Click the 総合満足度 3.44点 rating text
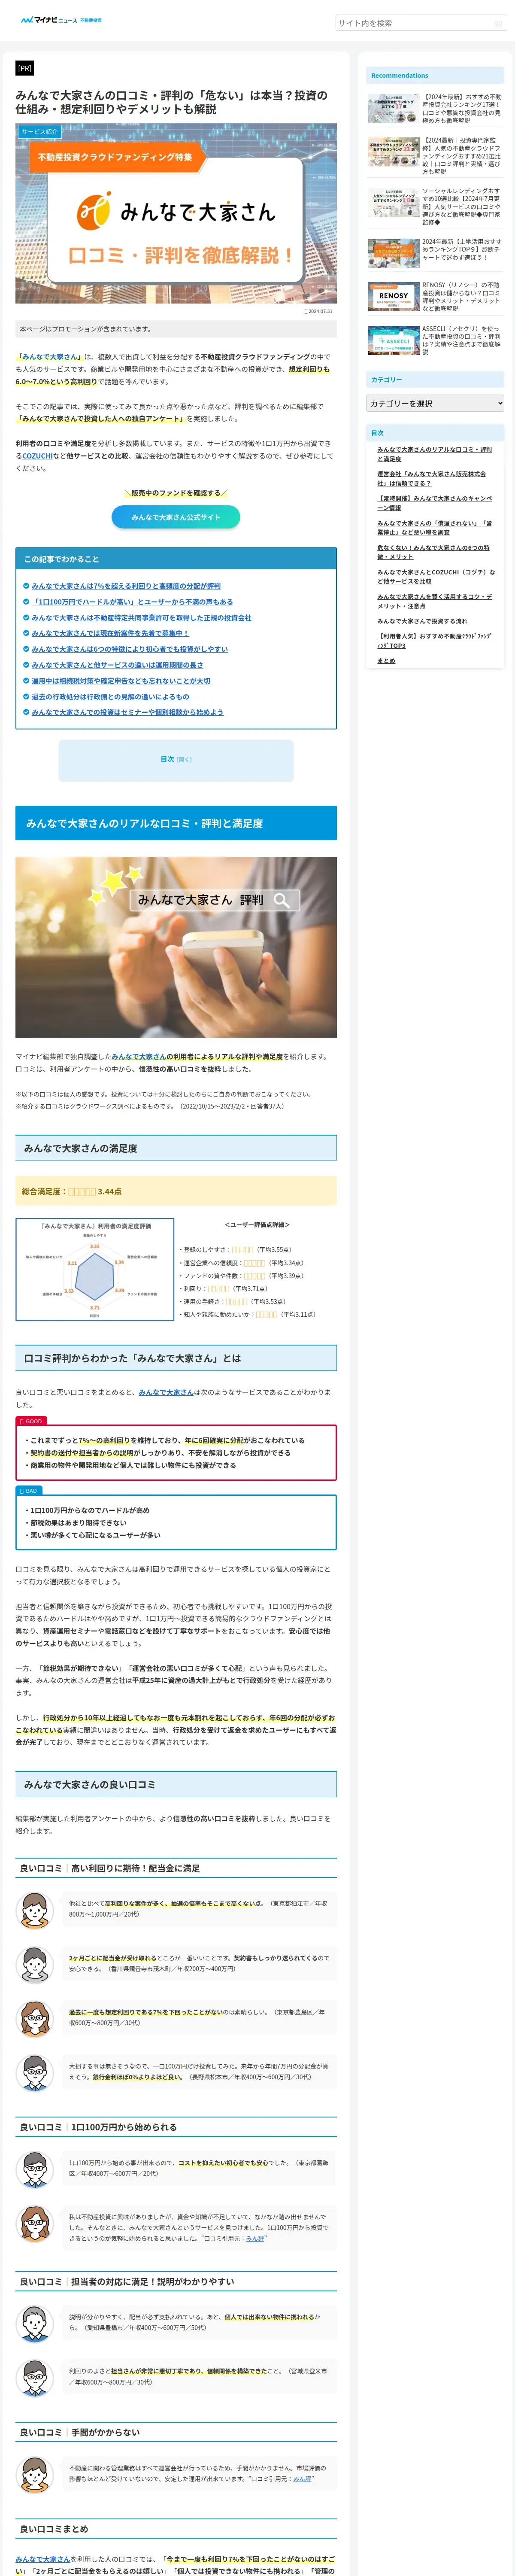The image size is (515, 2576). tap(72, 1191)
